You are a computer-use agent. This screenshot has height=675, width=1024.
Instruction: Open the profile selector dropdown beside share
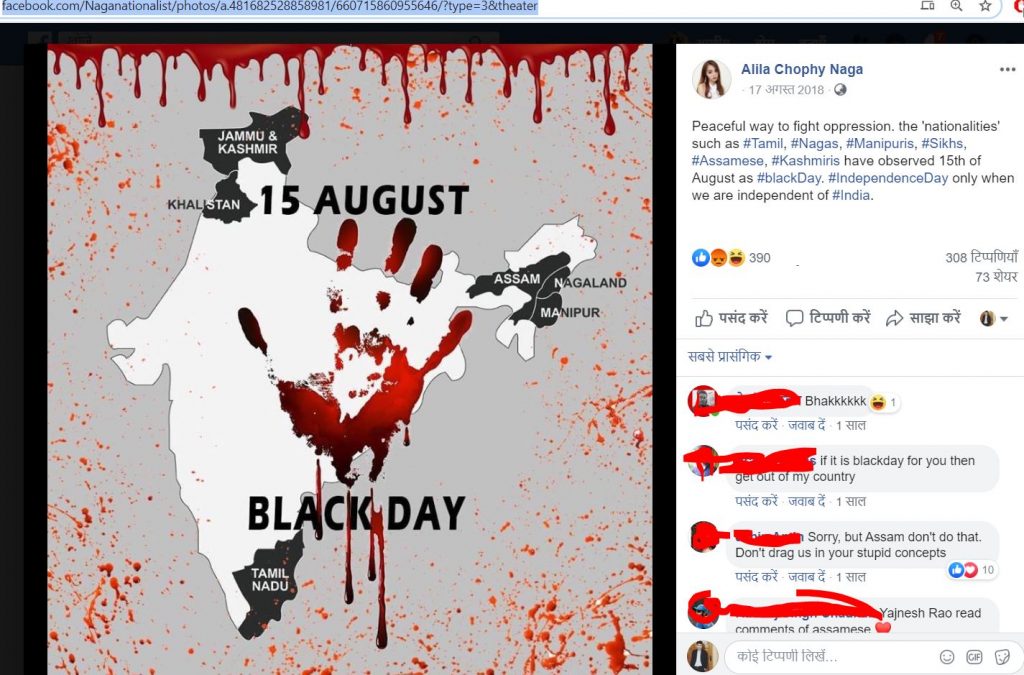pos(993,318)
